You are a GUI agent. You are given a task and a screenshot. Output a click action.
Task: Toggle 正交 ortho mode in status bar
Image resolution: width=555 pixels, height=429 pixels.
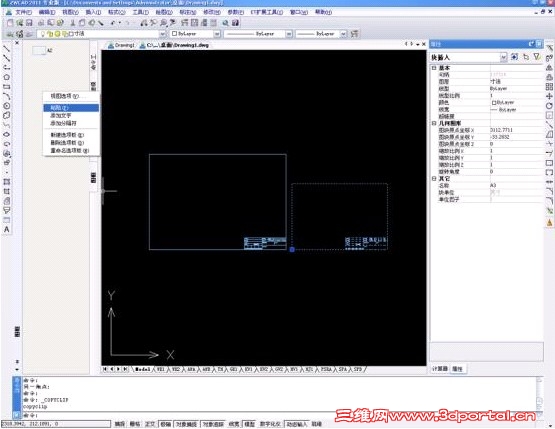pyautogui.click(x=150, y=424)
